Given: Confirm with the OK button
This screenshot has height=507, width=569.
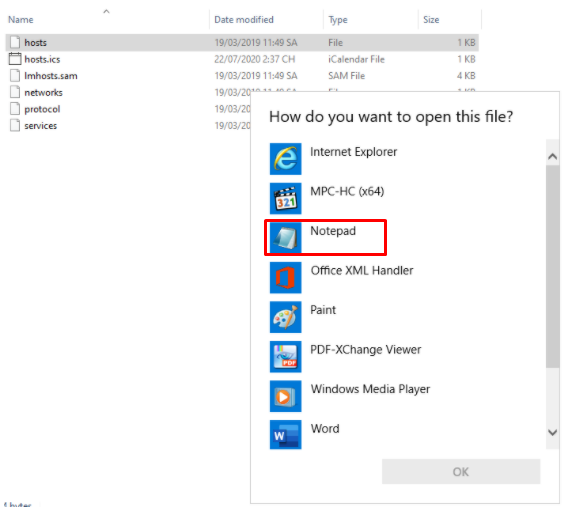Looking at the screenshot, I should coord(461,471).
